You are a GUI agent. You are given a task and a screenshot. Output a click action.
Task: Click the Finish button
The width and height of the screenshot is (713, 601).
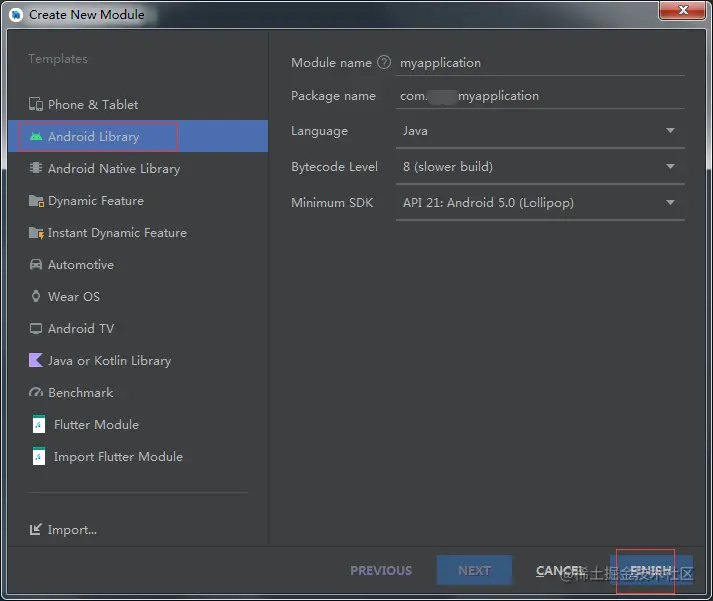651,570
